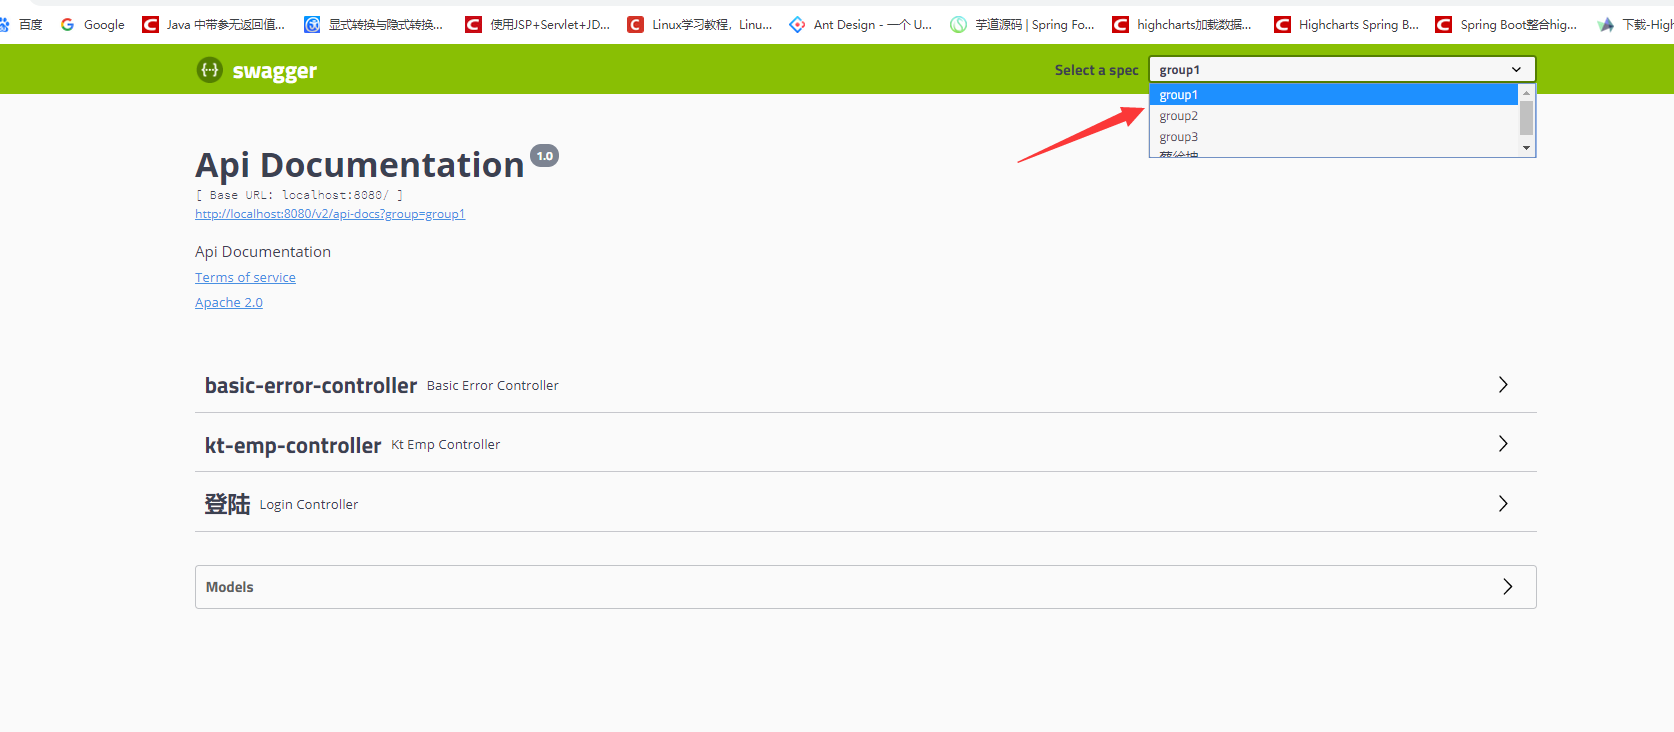Screen dimensions: 1674x732
Task: Open the Java bookmark in bookmarks bar
Action: pos(214,24)
